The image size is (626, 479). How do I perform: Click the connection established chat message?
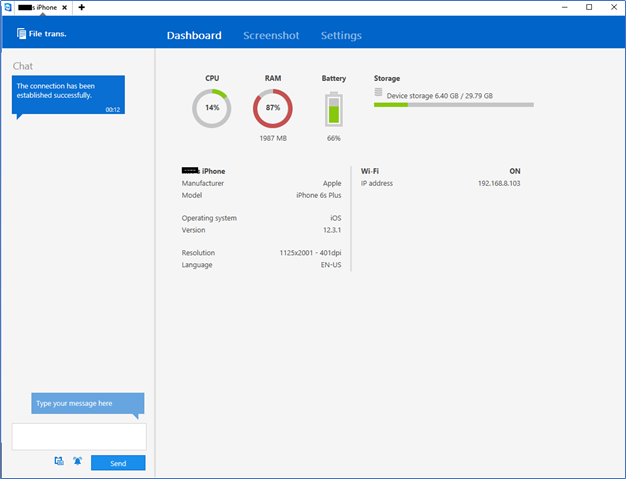tap(68, 96)
